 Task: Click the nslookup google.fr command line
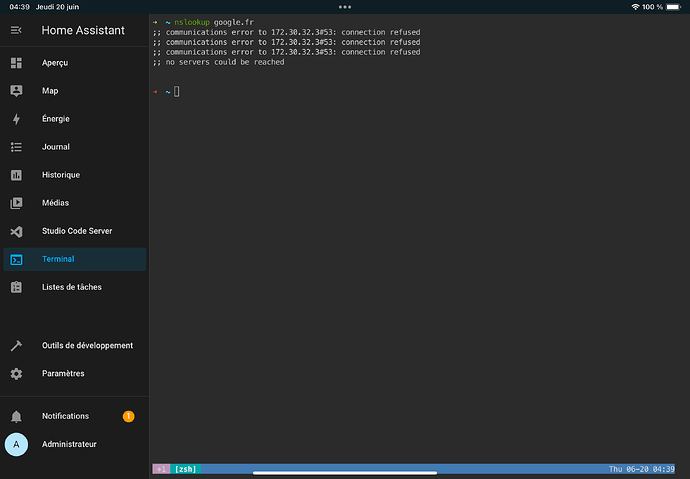[214, 22]
